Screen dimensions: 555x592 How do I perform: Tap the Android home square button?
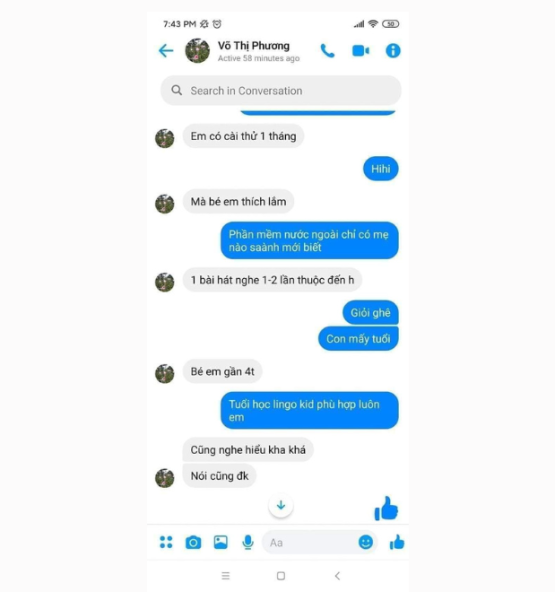pos(281,576)
